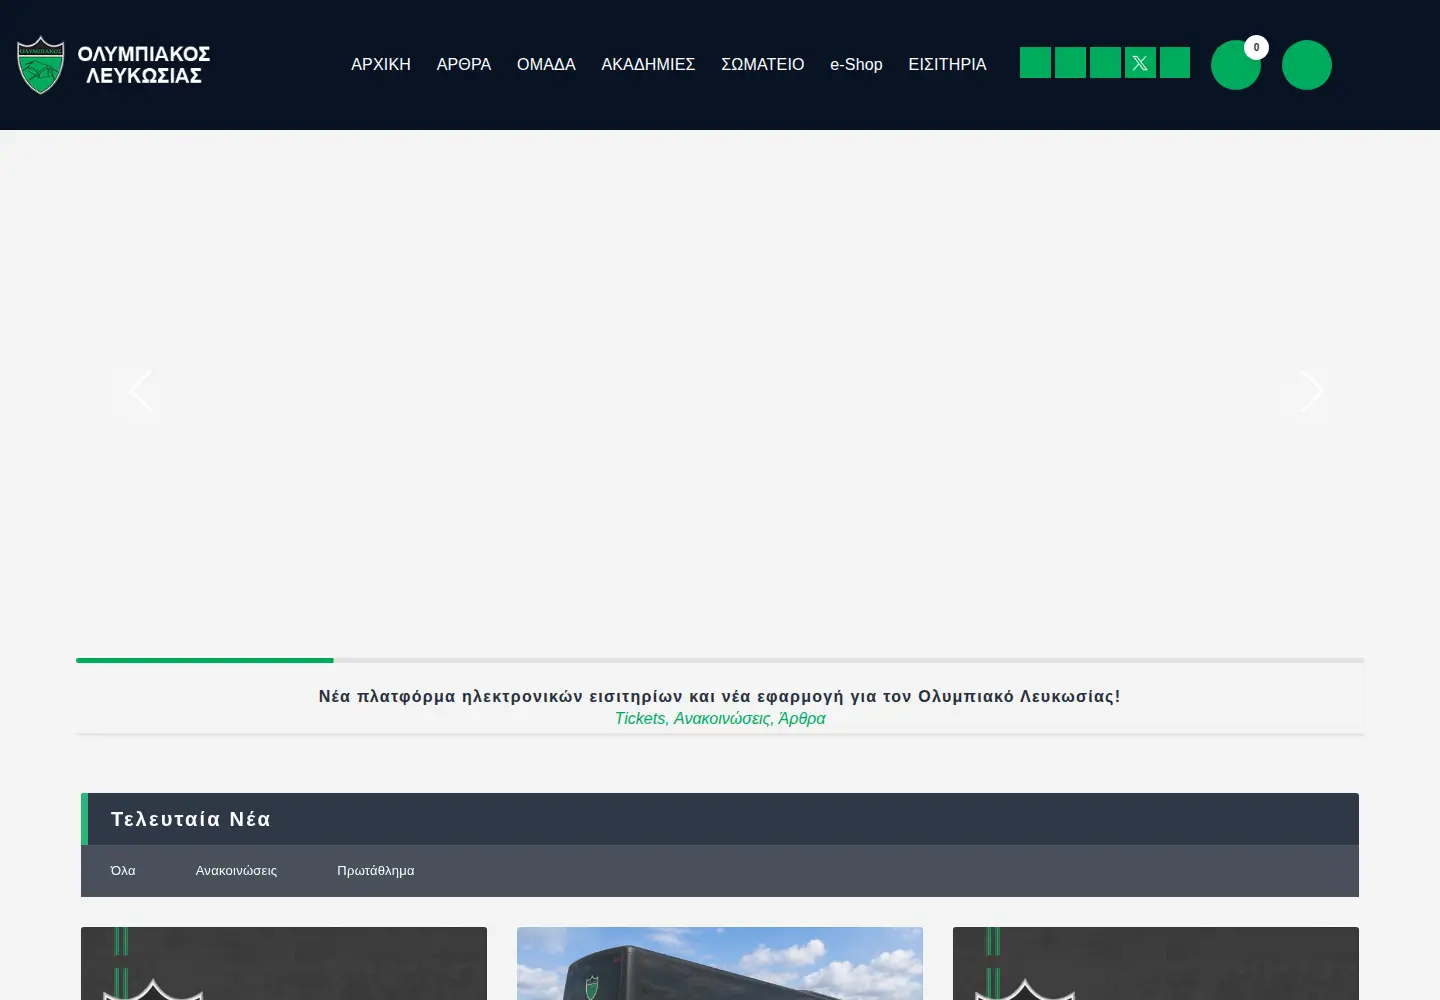
Task: Open the ΑΡΘΡΑ menu item
Action: [x=464, y=64]
